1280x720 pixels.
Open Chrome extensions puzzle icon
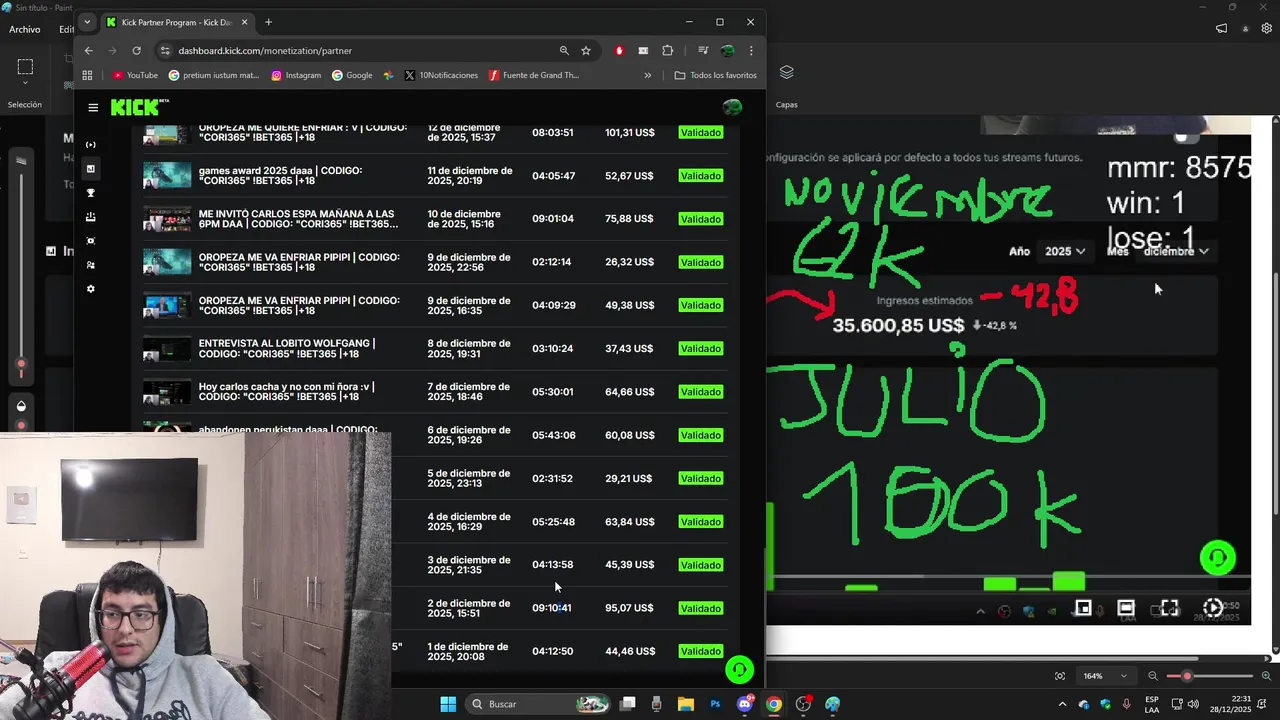[x=668, y=50]
